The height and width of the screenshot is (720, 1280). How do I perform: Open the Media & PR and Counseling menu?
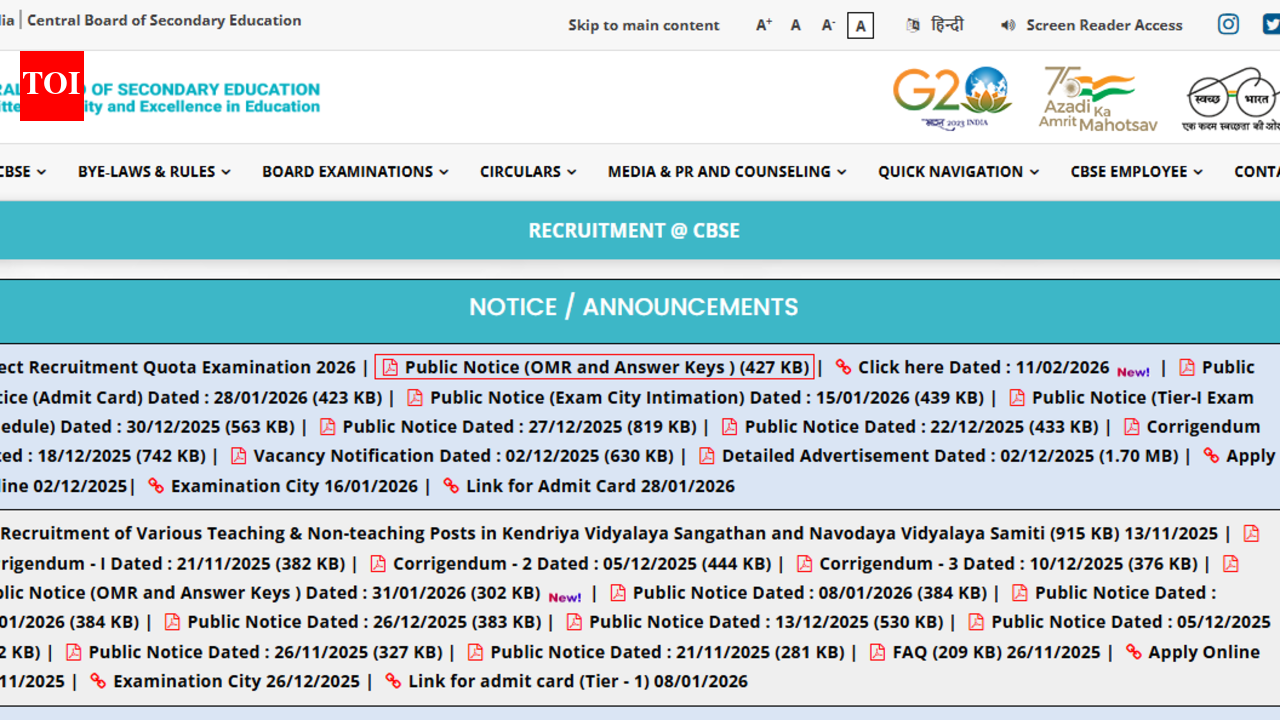pos(727,172)
